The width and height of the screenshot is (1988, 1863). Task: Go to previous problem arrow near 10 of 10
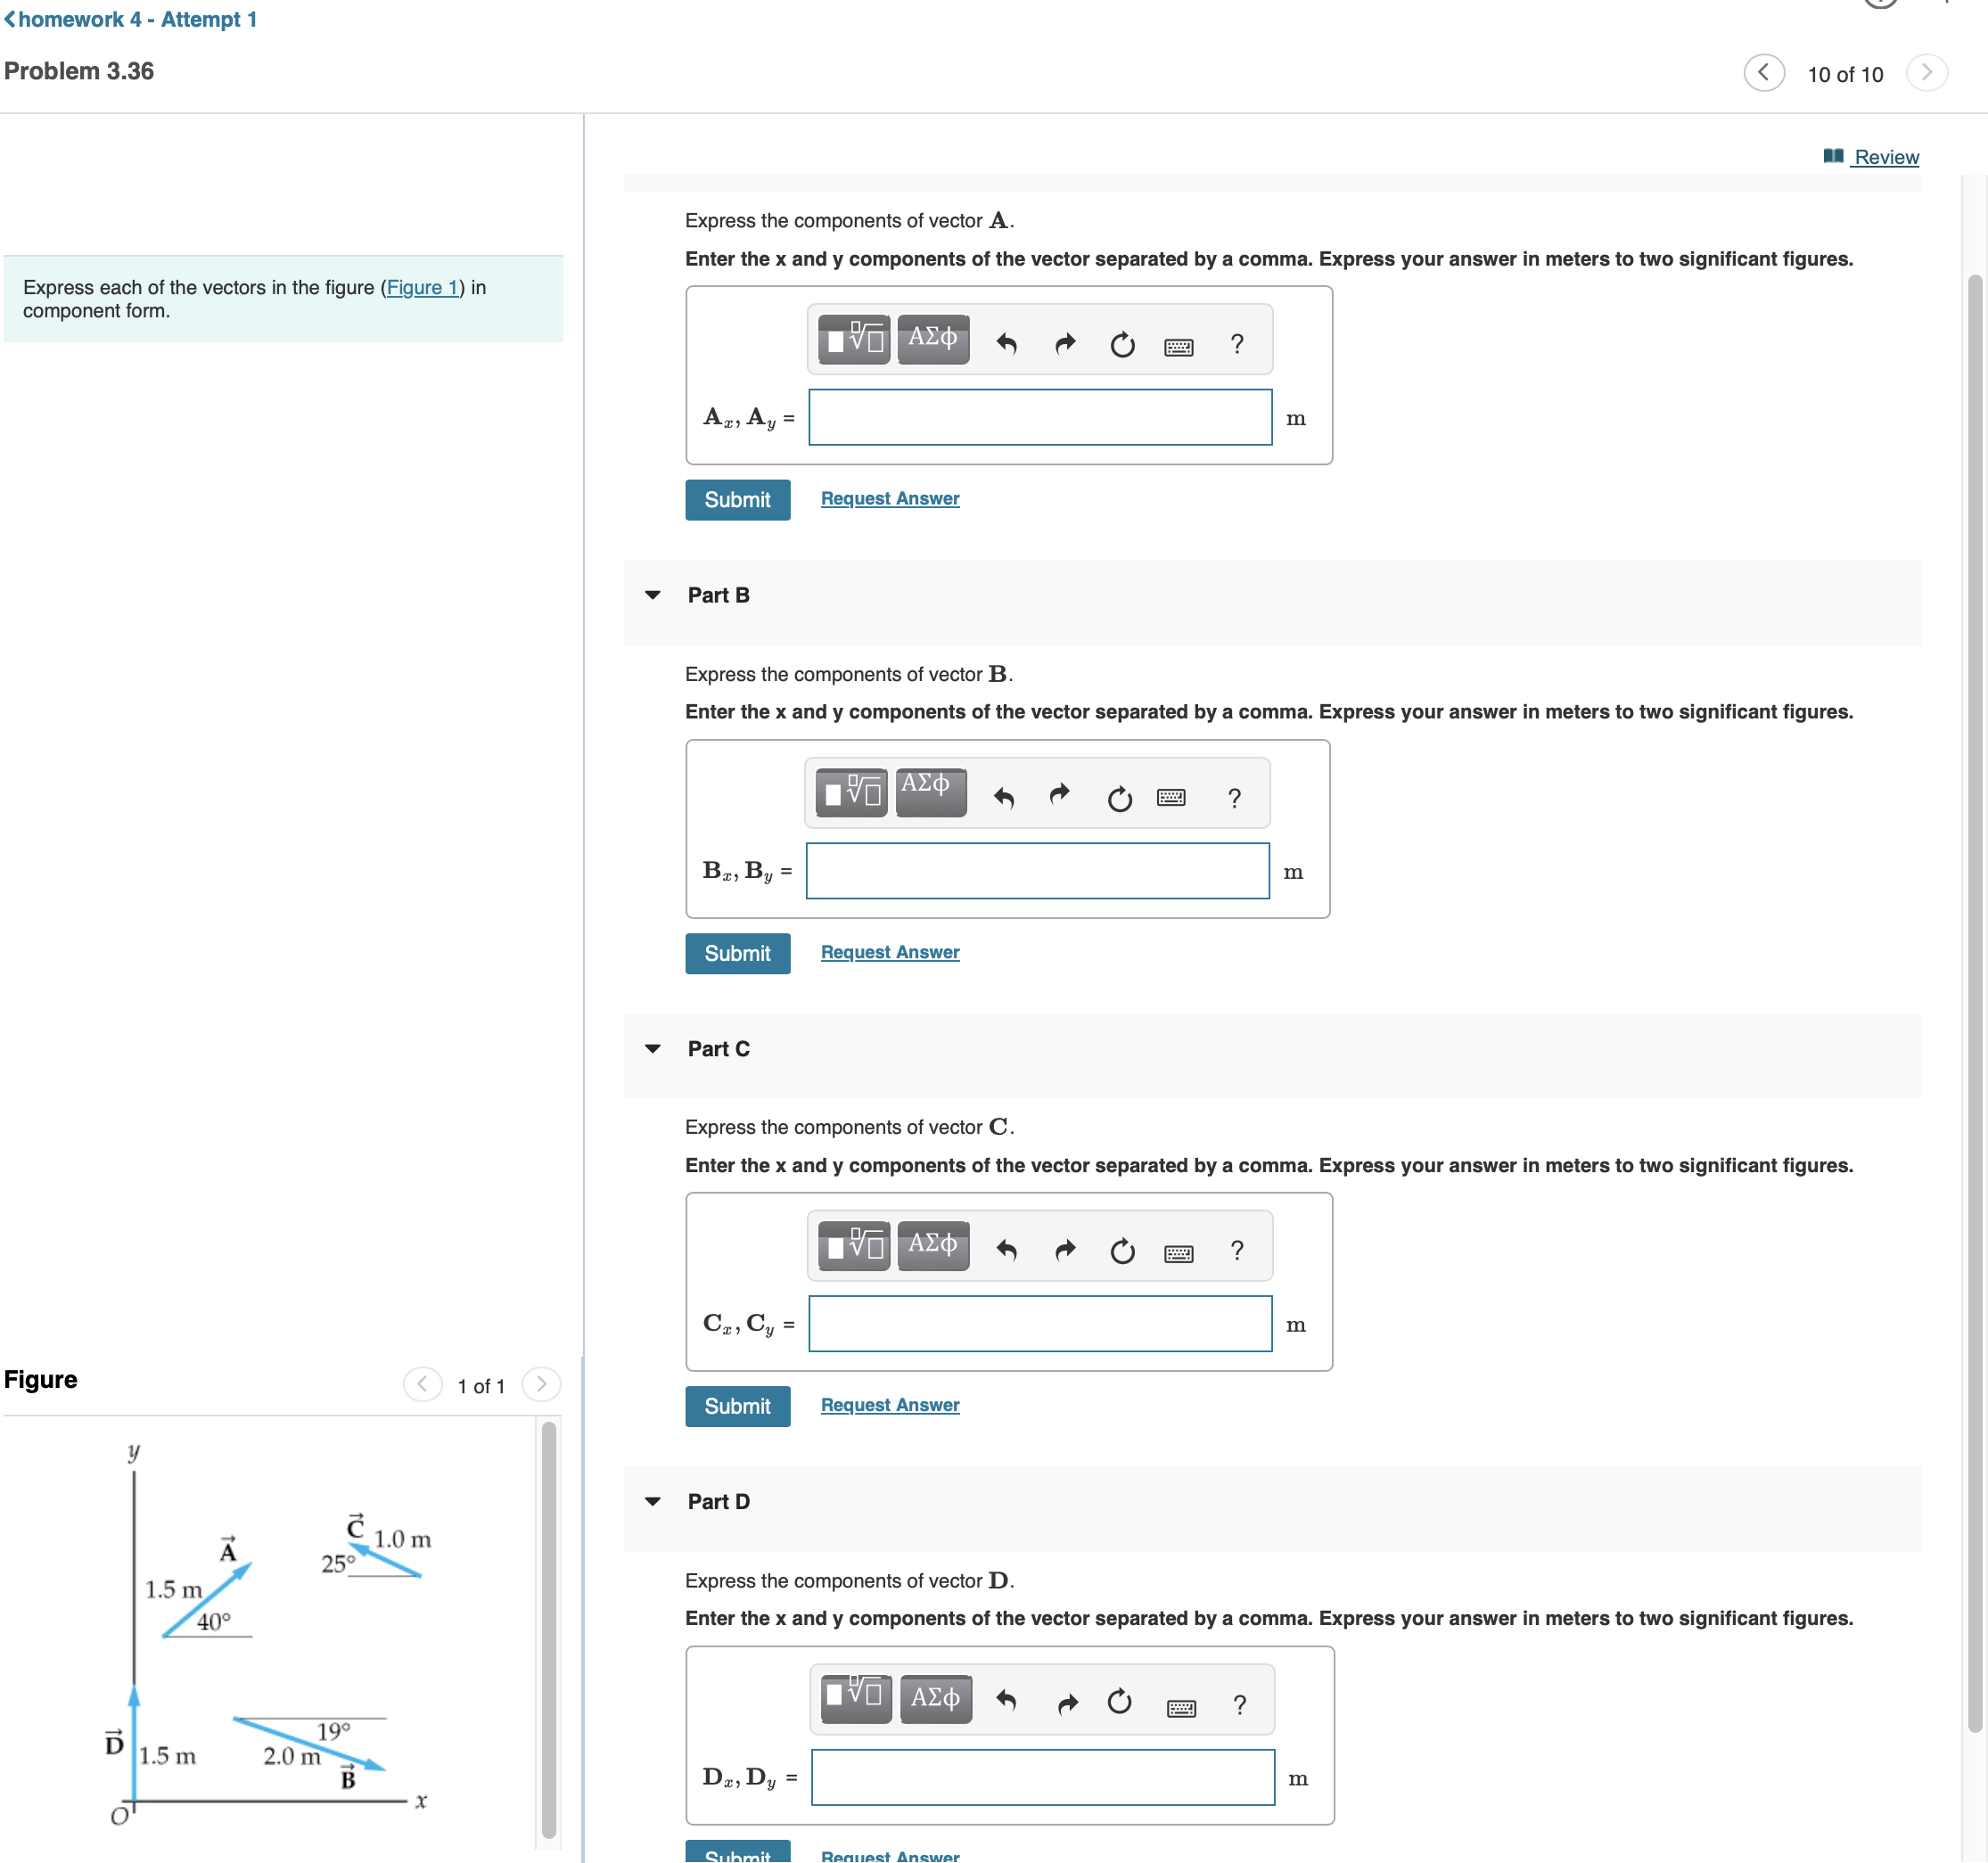coord(1763,72)
